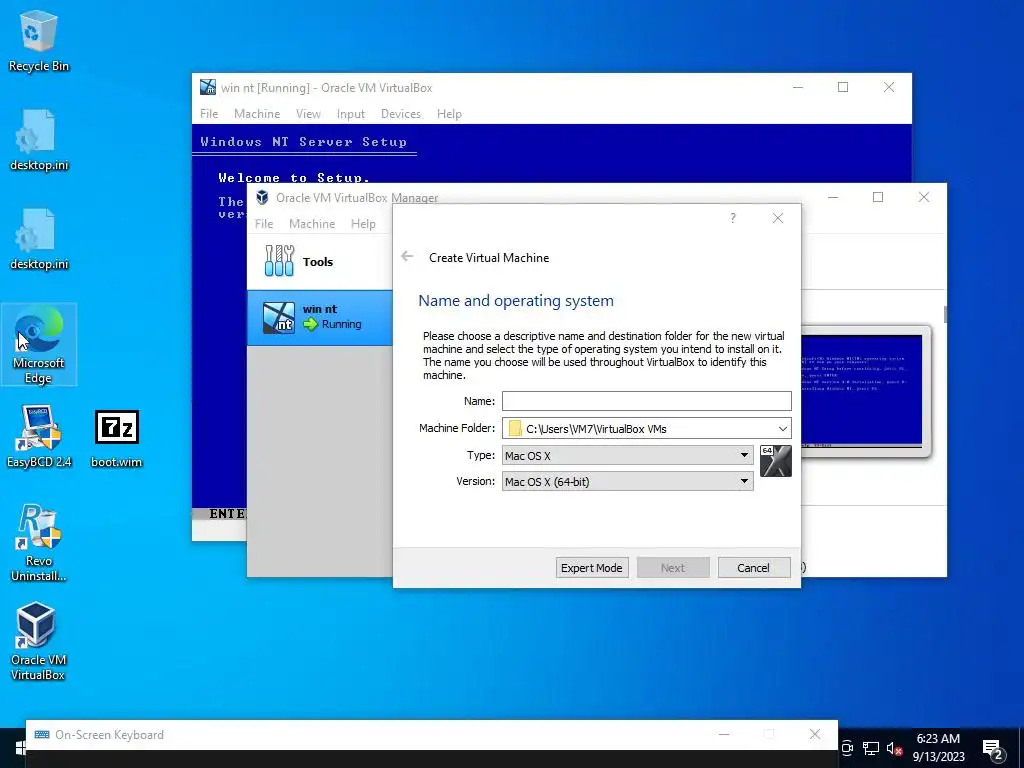Click the help question mark in the dialog

733,218
